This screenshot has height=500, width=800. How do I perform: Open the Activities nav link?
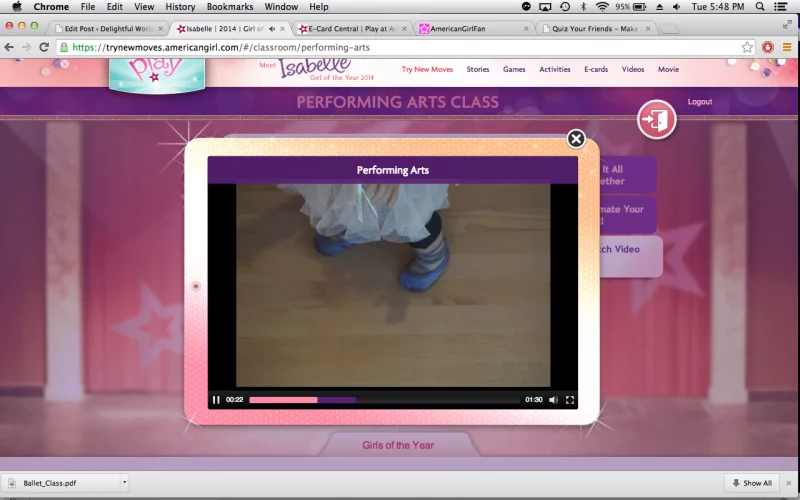pyautogui.click(x=555, y=69)
